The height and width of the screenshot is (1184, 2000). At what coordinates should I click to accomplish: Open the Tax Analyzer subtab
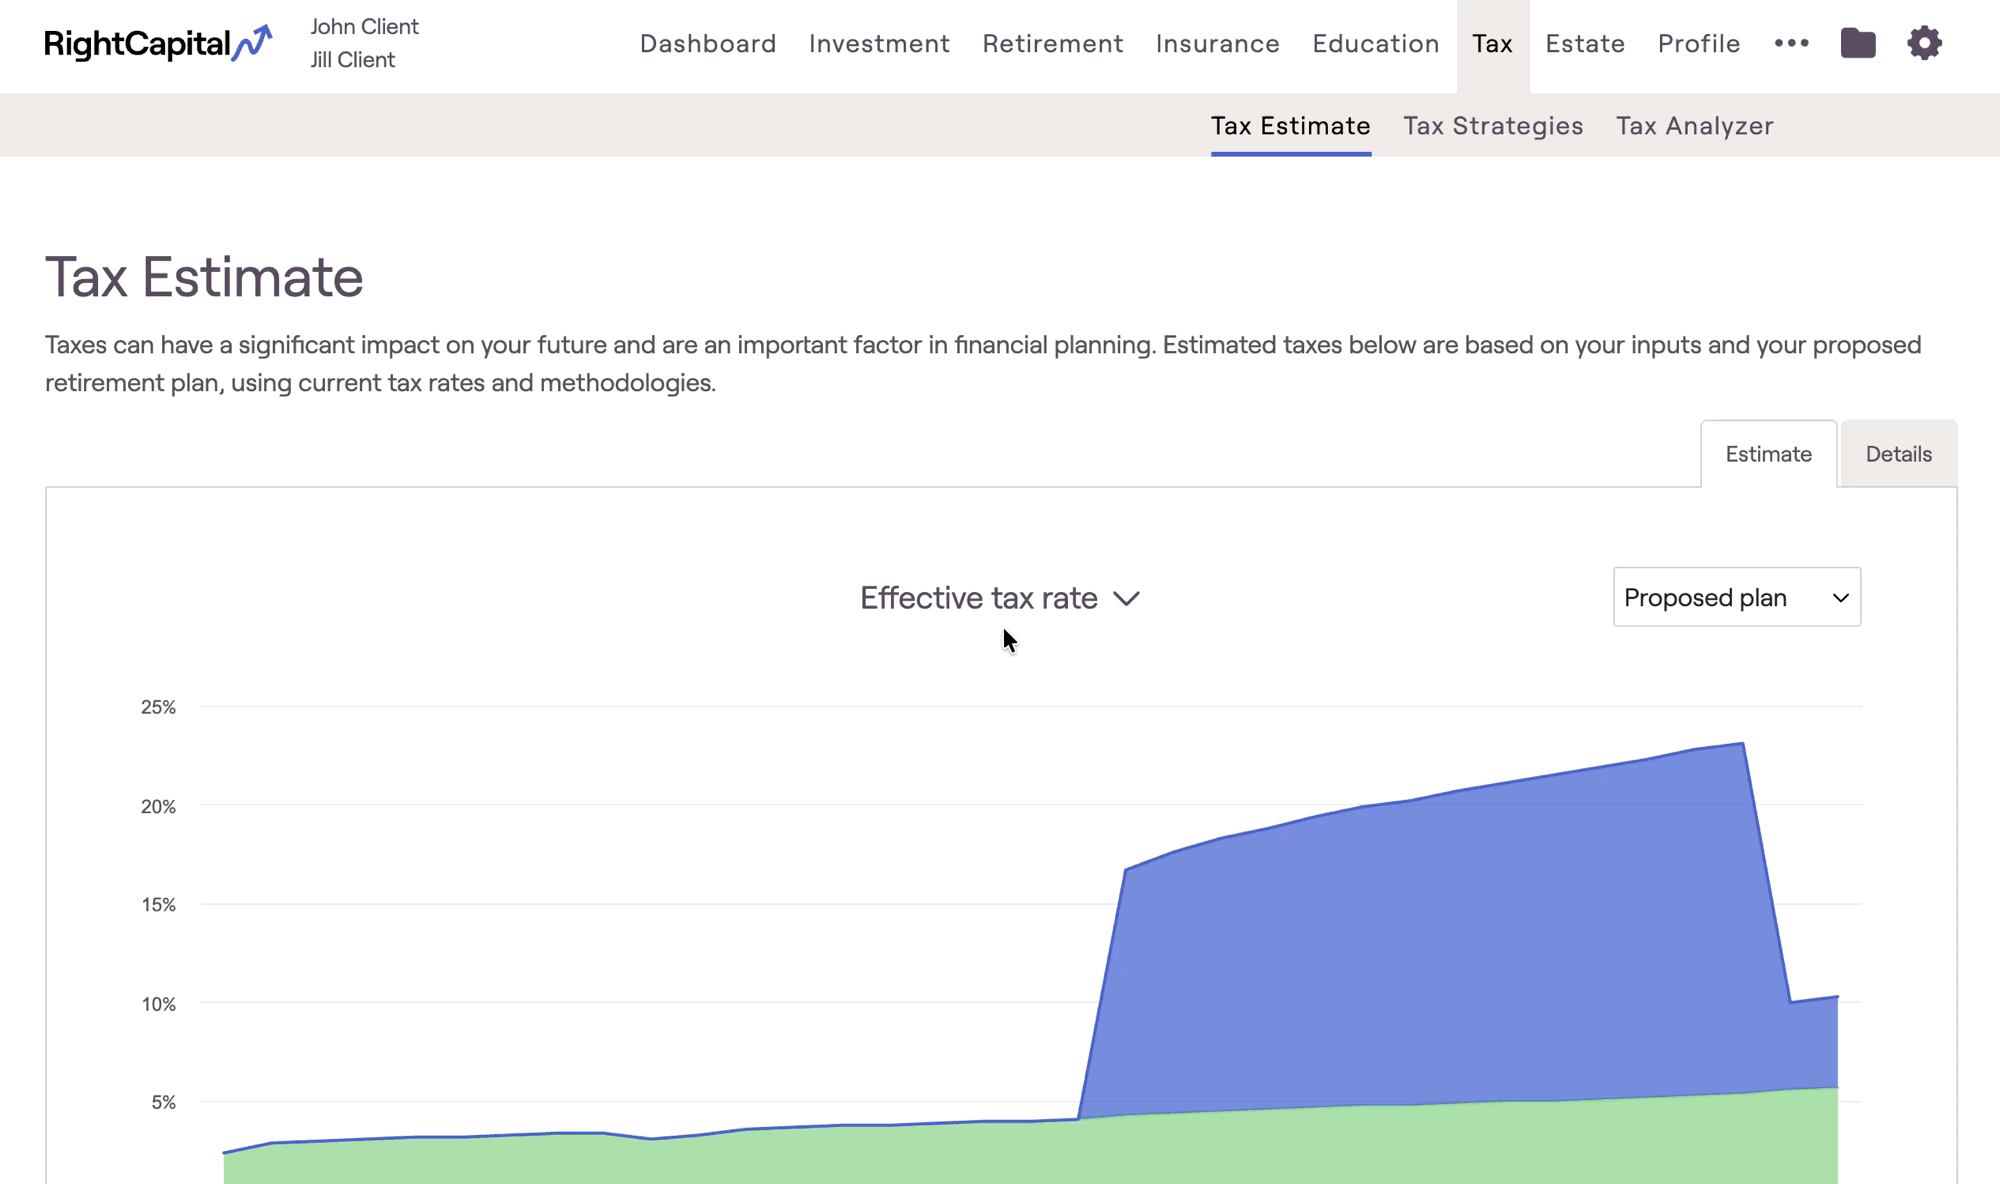1694,126
